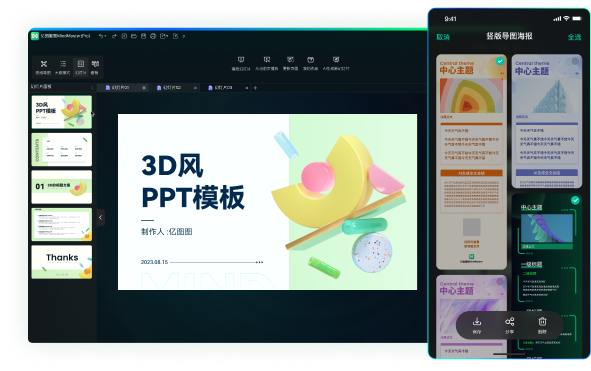Open a file with folder icon
The height and width of the screenshot is (371, 591).
click(134, 36)
